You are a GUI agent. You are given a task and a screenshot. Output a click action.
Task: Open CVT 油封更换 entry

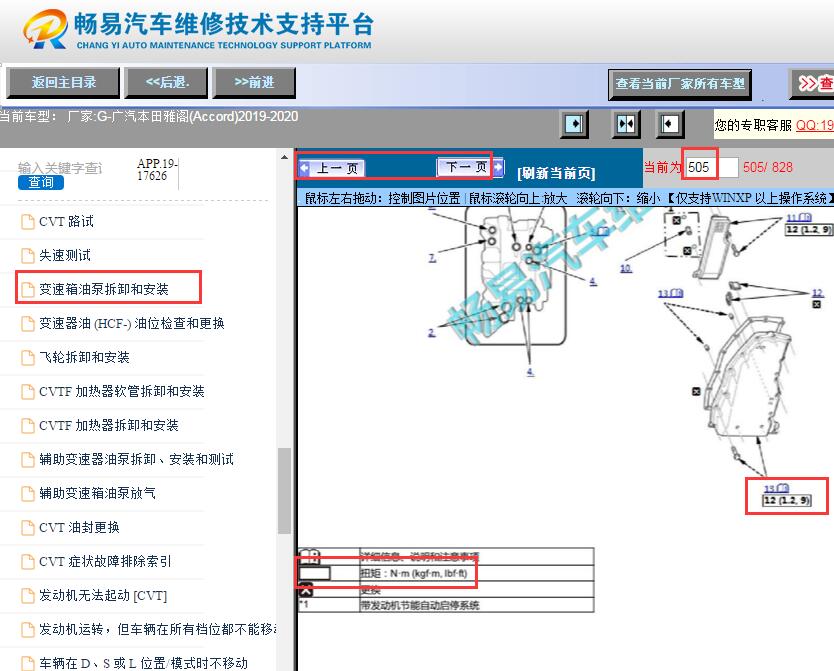79,527
